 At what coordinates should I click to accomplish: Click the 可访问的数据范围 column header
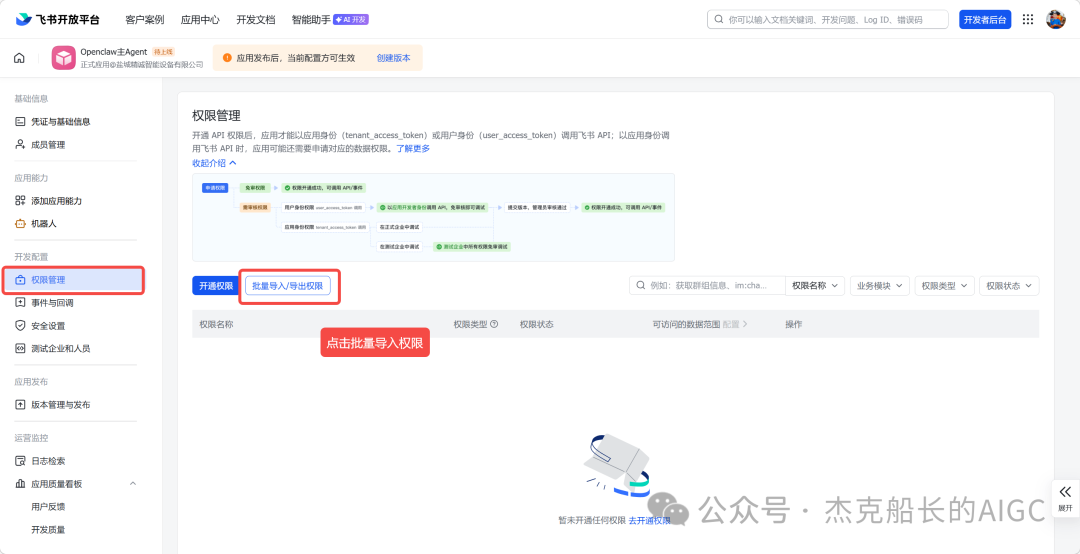[x=685, y=324]
